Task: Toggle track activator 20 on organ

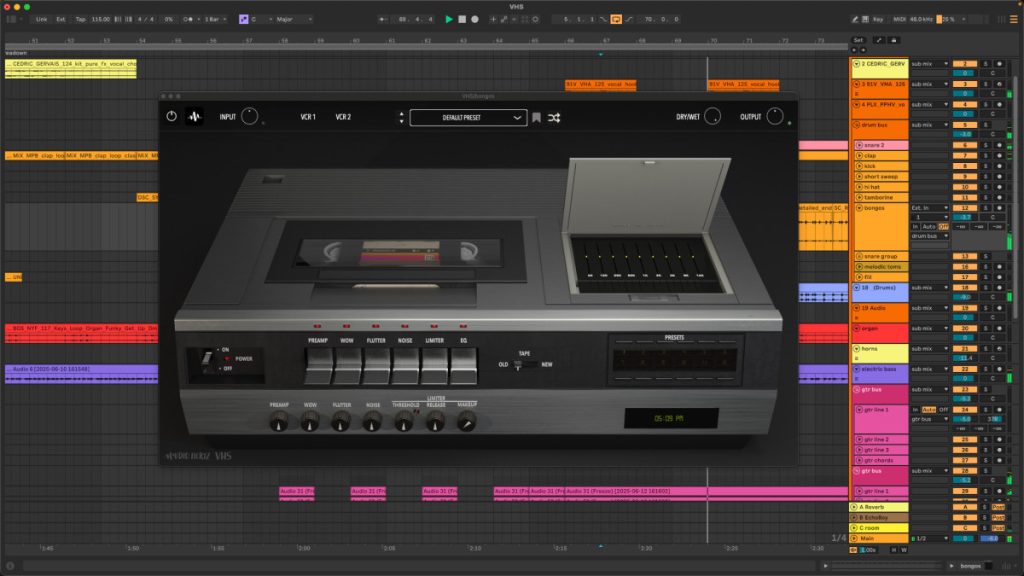Action: (x=965, y=328)
